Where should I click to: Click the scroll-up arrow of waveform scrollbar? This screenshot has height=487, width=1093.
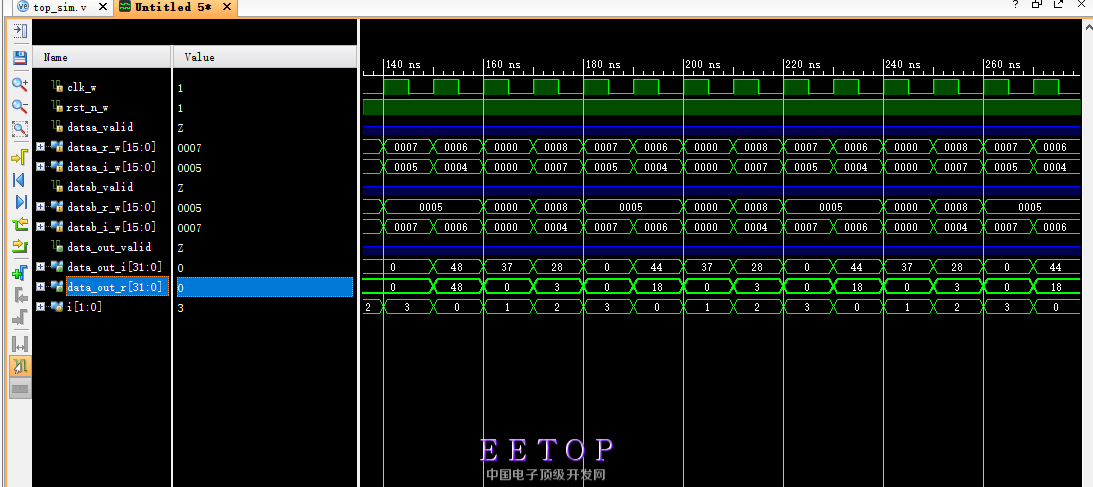pos(1088,26)
